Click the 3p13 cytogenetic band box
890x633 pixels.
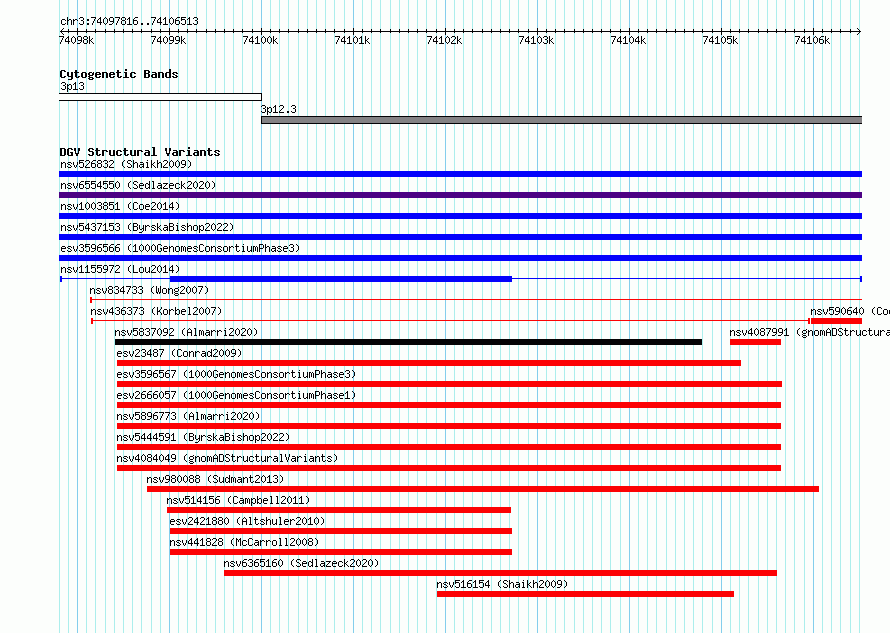pyautogui.click(x=160, y=97)
